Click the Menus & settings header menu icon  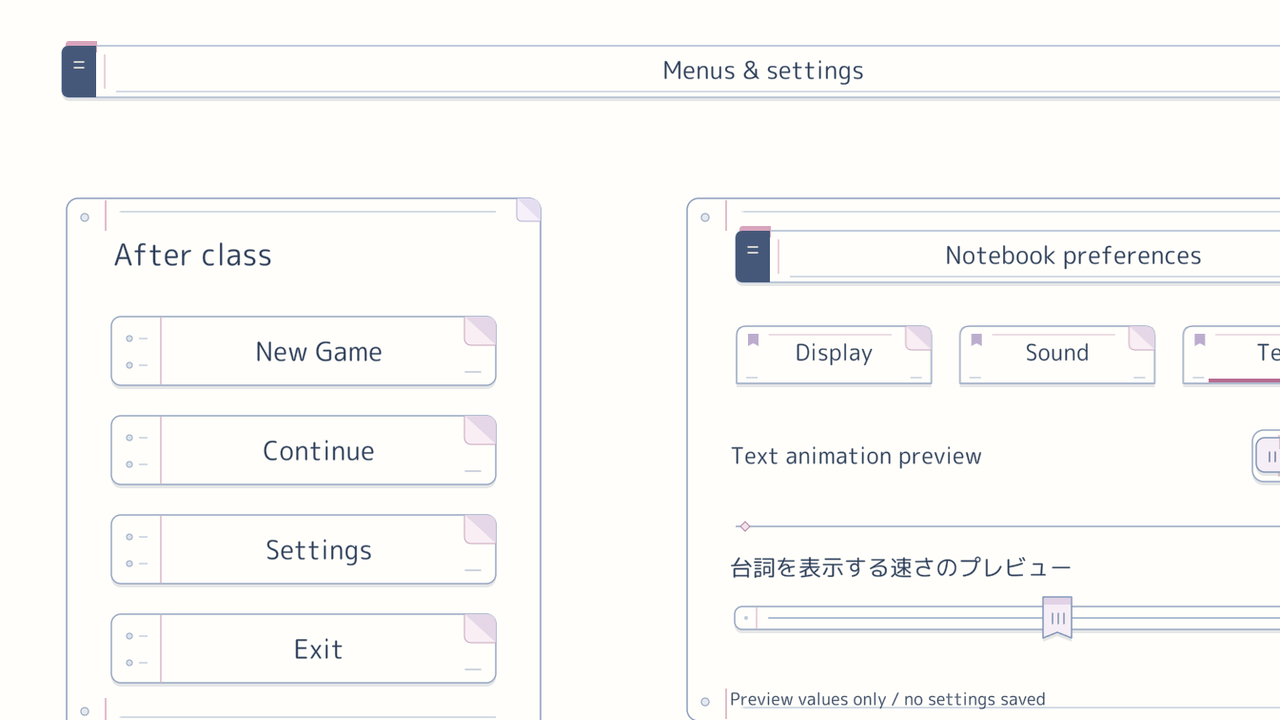pos(79,70)
